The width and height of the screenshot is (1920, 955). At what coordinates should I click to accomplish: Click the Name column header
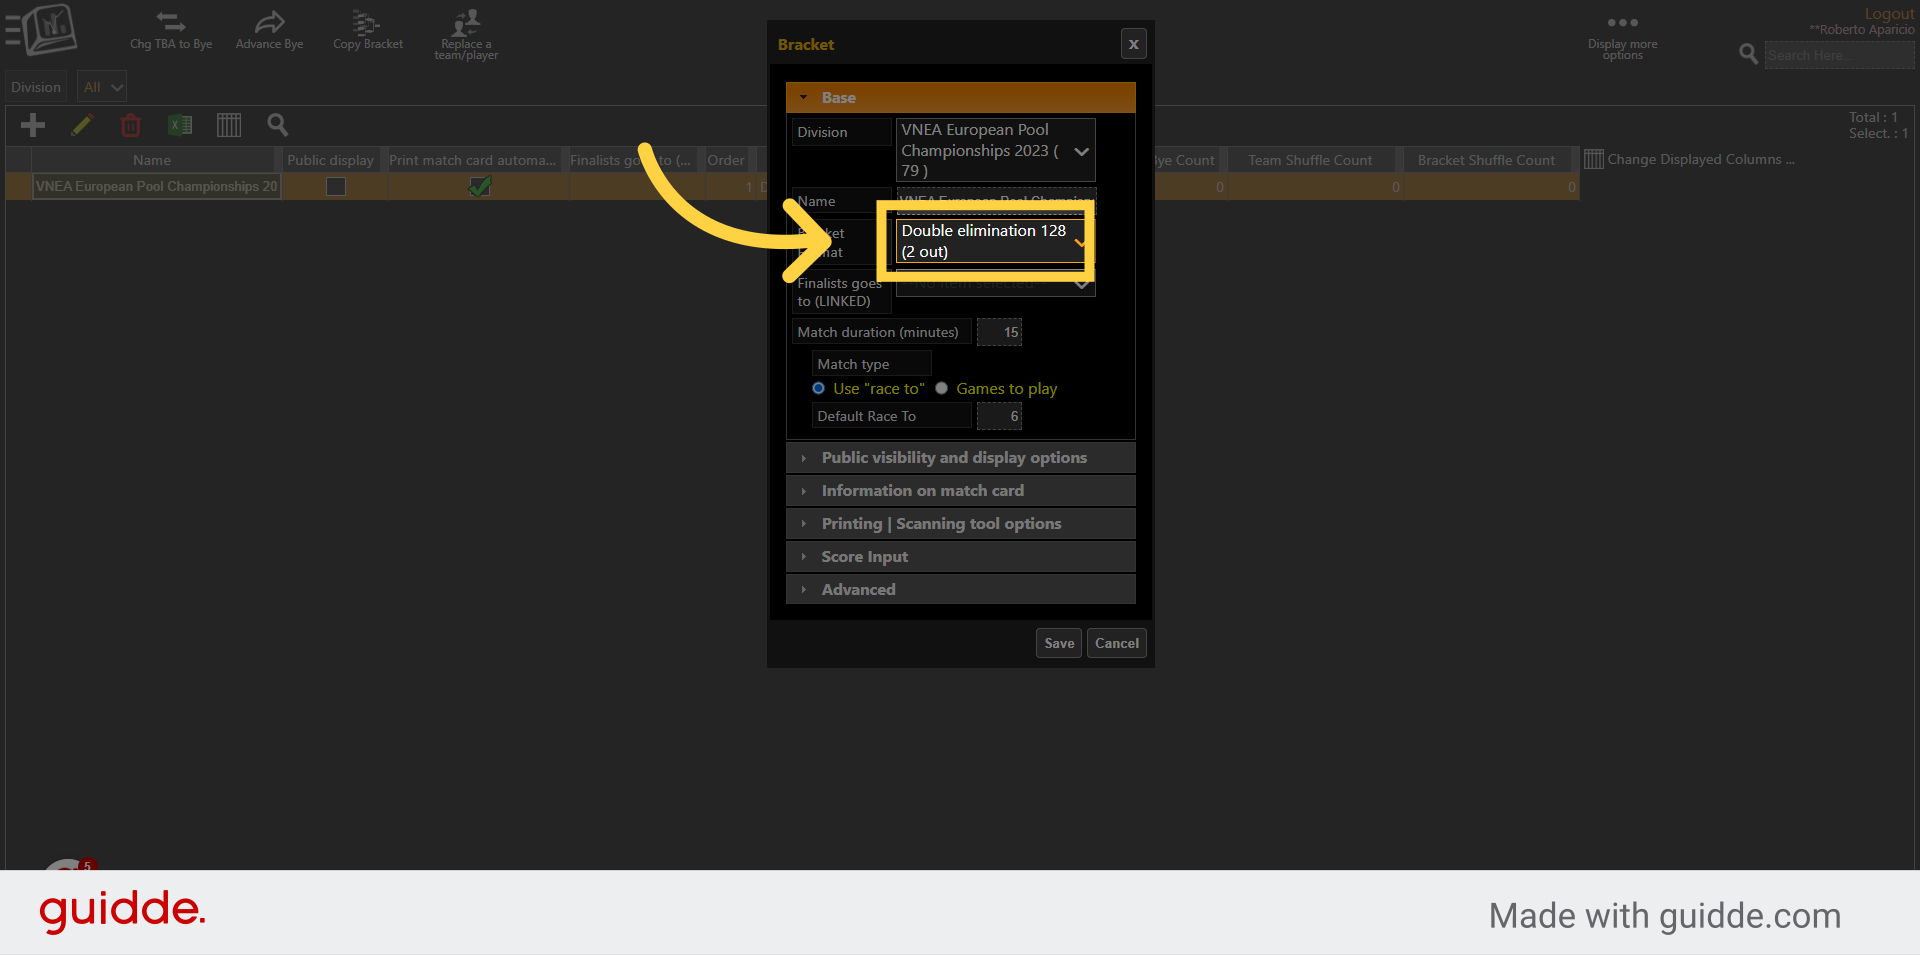click(x=152, y=160)
